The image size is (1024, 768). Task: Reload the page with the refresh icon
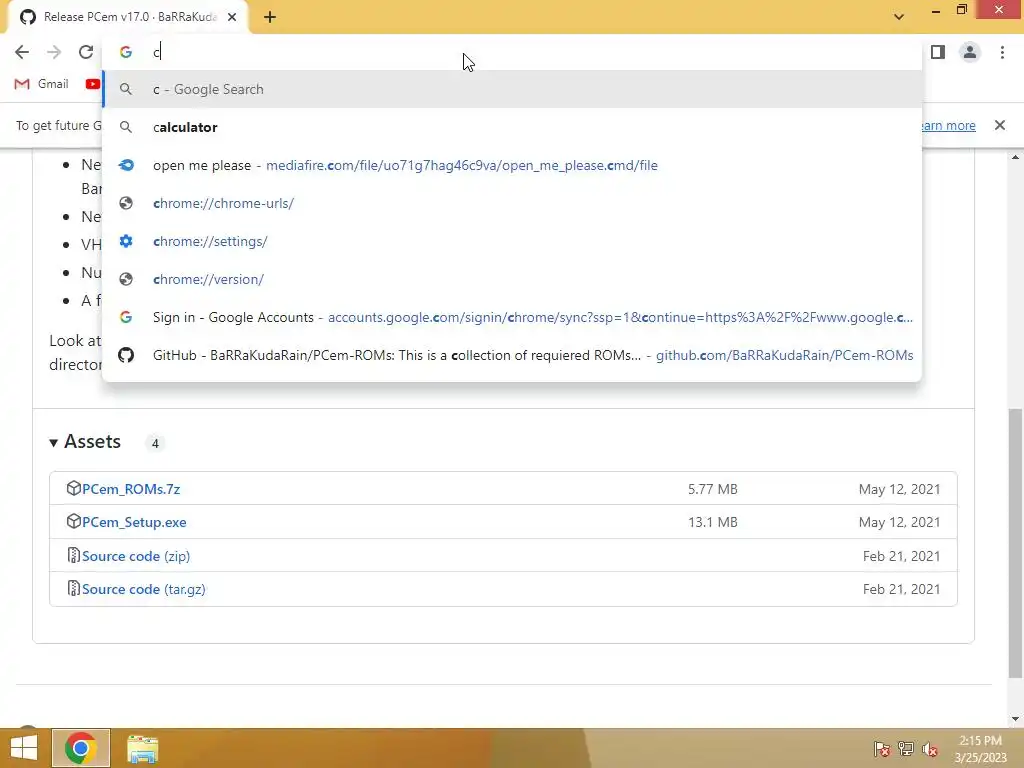coord(86,52)
